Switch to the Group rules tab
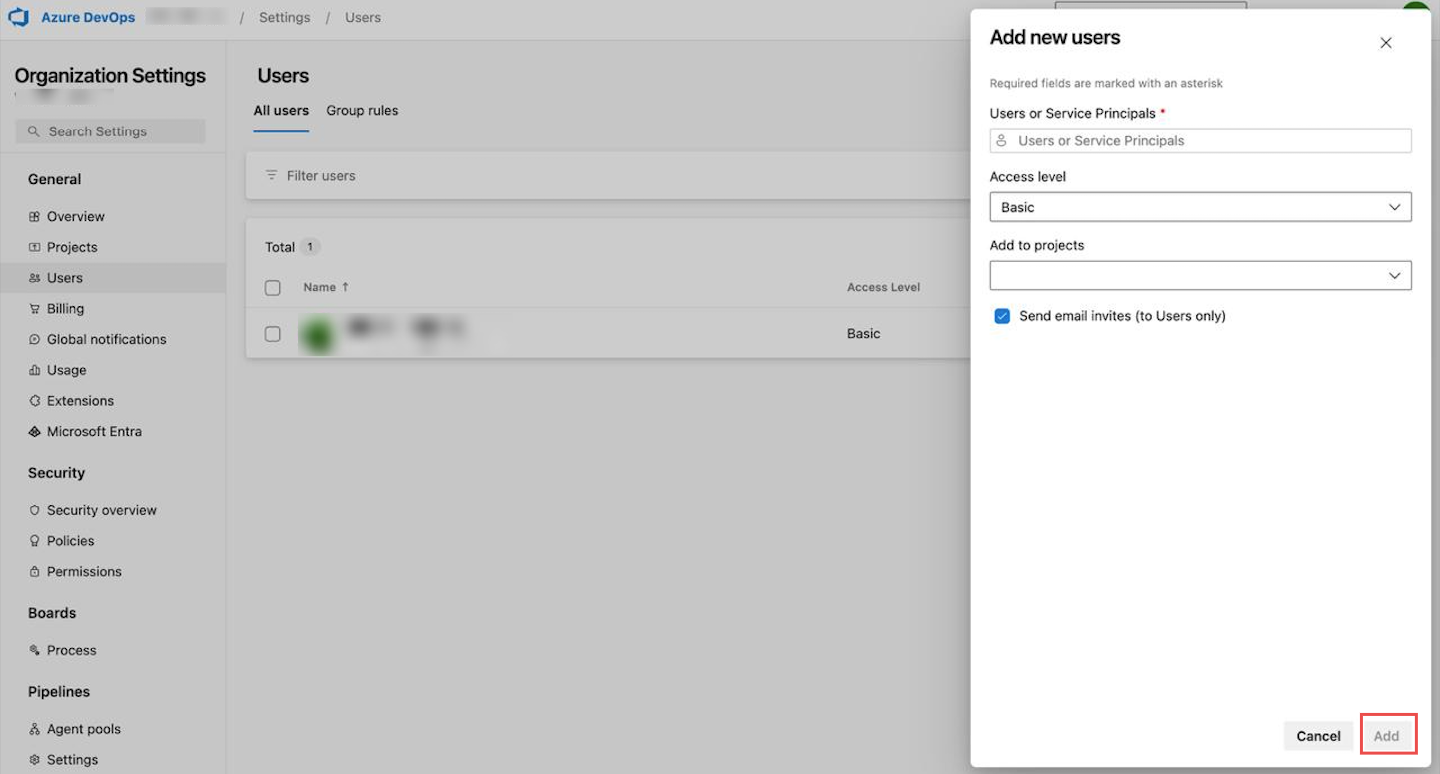This screenshot has height=774, width=1440. tap(362, 110)
